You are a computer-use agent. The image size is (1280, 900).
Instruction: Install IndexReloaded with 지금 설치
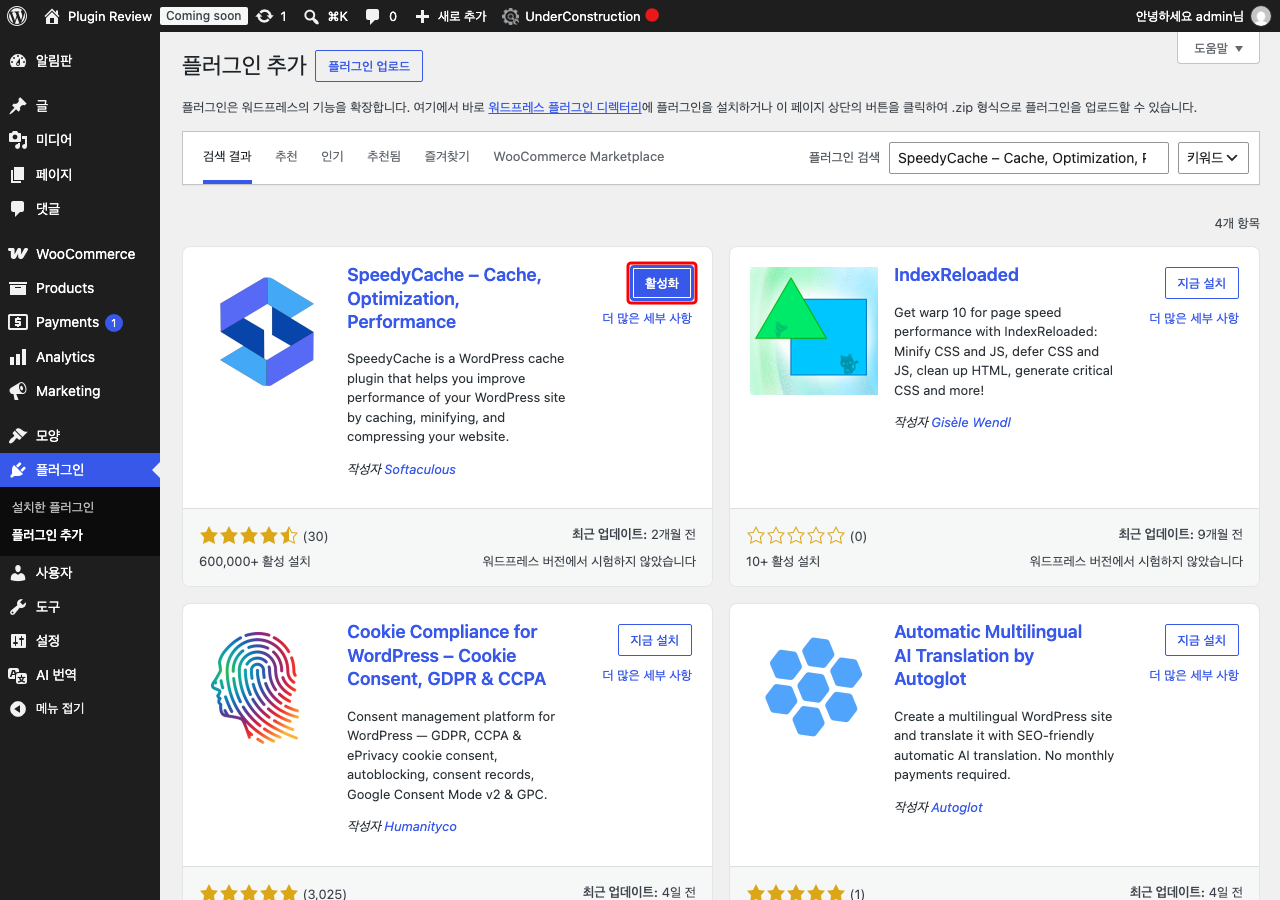[x=1202, y=283]
